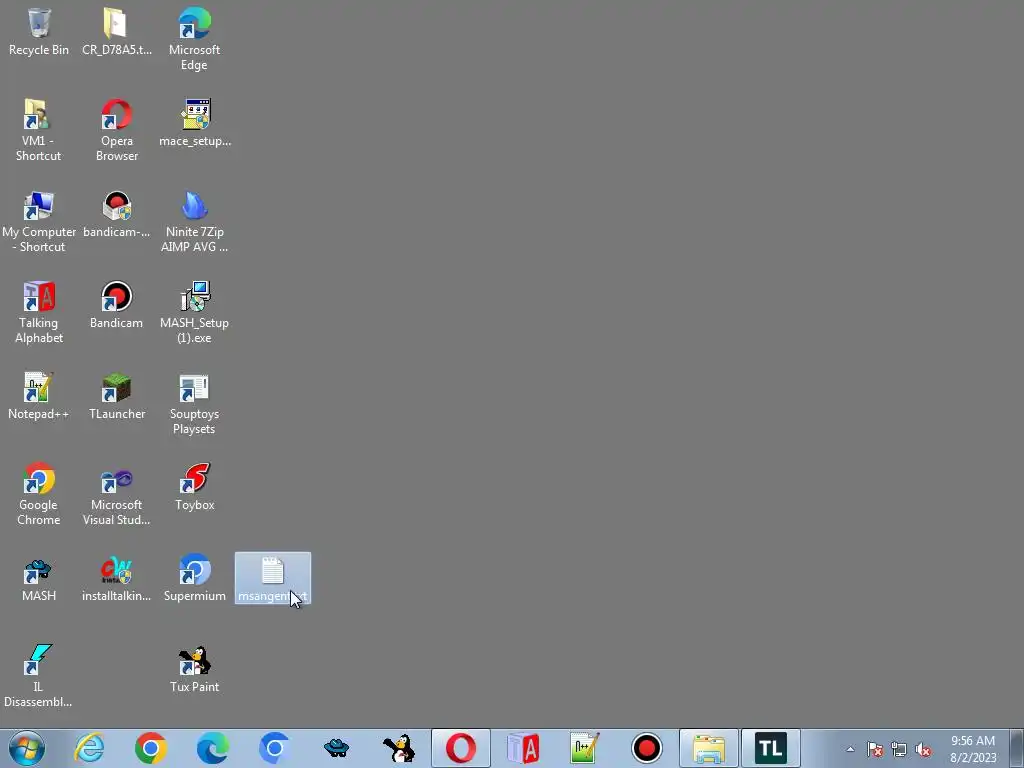Open Talking Alphabet from the taskbar
1024x768 pixels.
point(522,748)
